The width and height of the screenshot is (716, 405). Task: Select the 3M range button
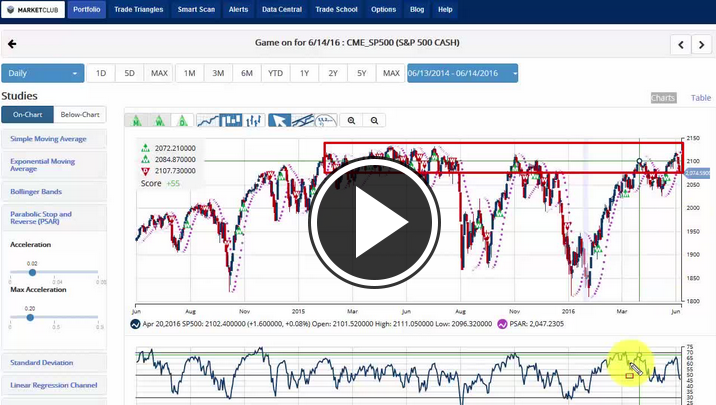tap(218, 73)
